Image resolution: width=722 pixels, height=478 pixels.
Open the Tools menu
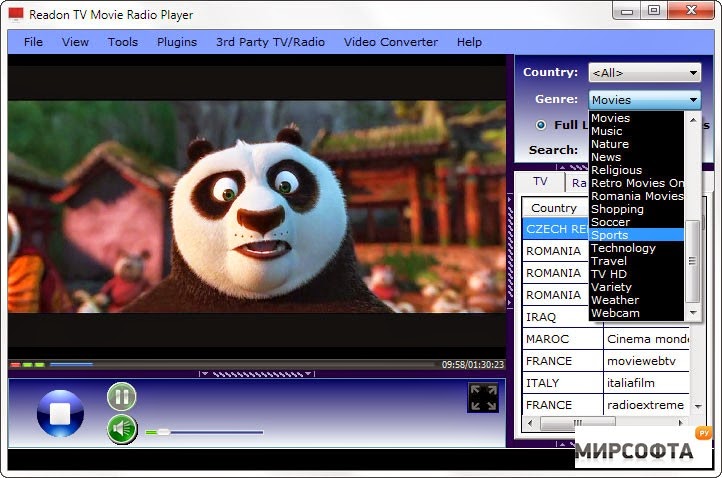click(x=122, y=42)
